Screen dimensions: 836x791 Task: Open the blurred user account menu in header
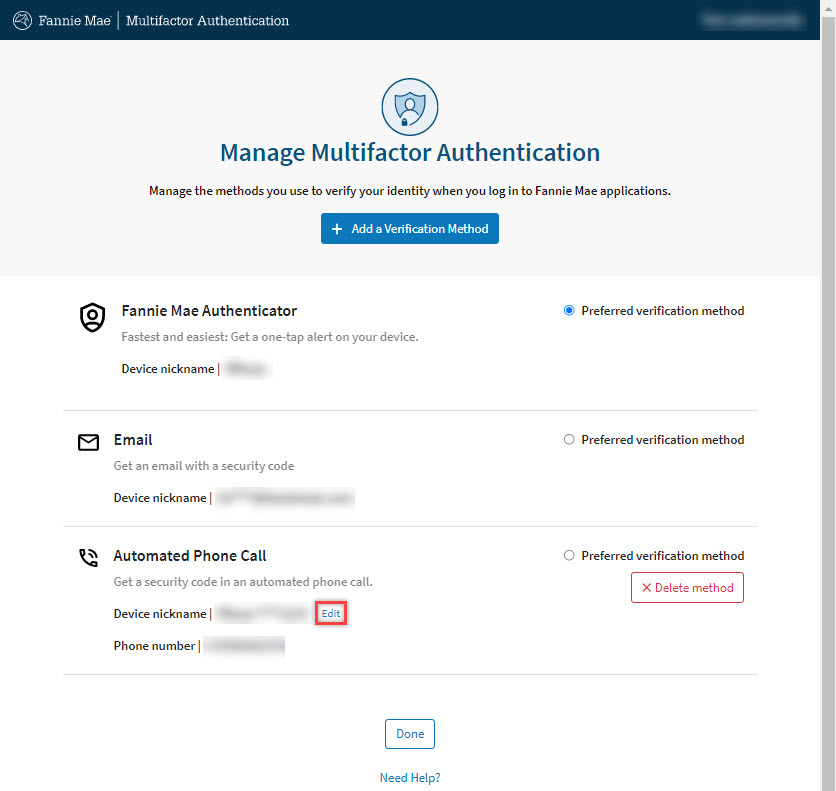[752, 20]
